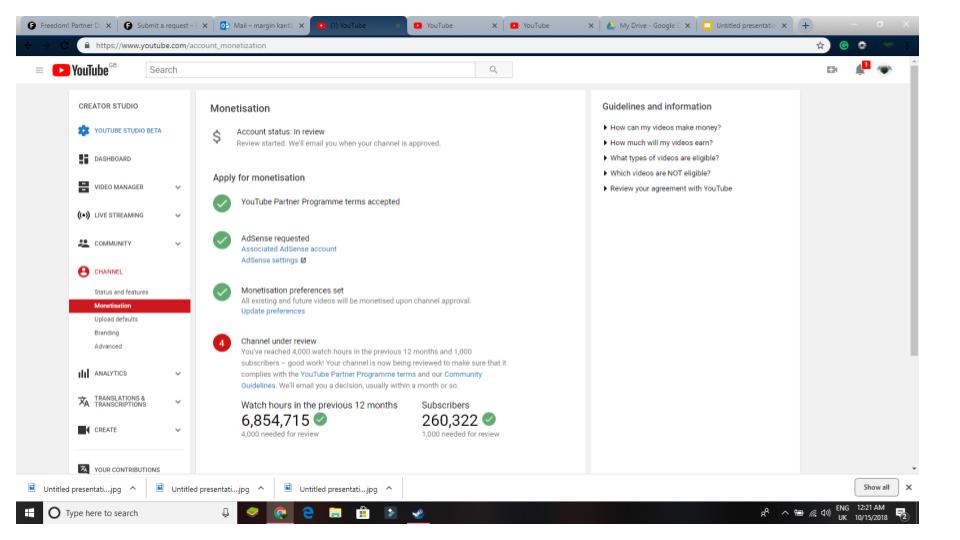Image resolution: width=960 pixels, height=540 pixels.
Task: Click the browser address bar
Action: tap(452, 45)
